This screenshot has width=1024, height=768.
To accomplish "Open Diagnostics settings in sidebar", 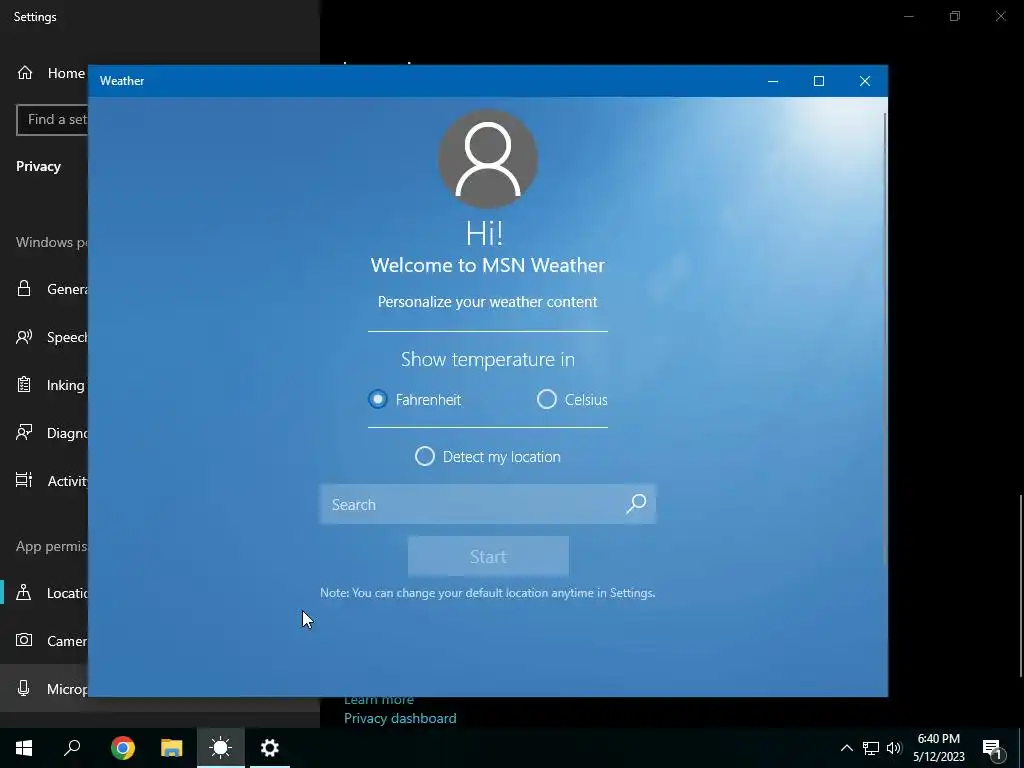I will click(46, 433).
